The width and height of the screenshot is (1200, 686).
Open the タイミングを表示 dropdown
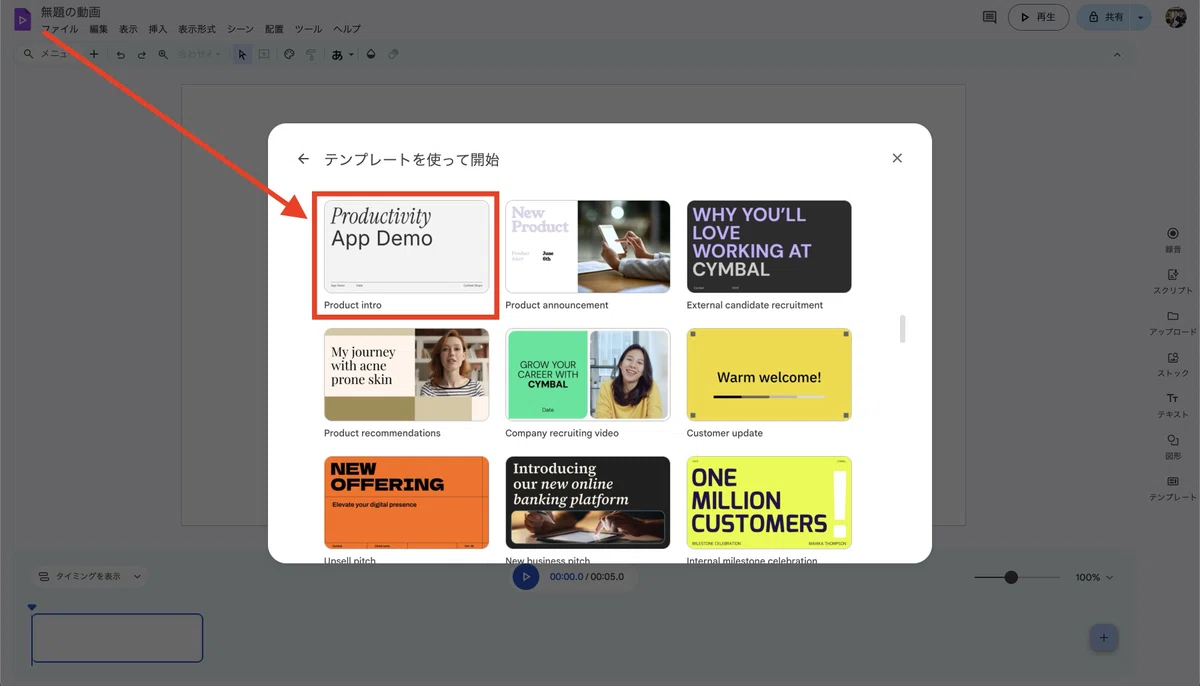[89, 576]
